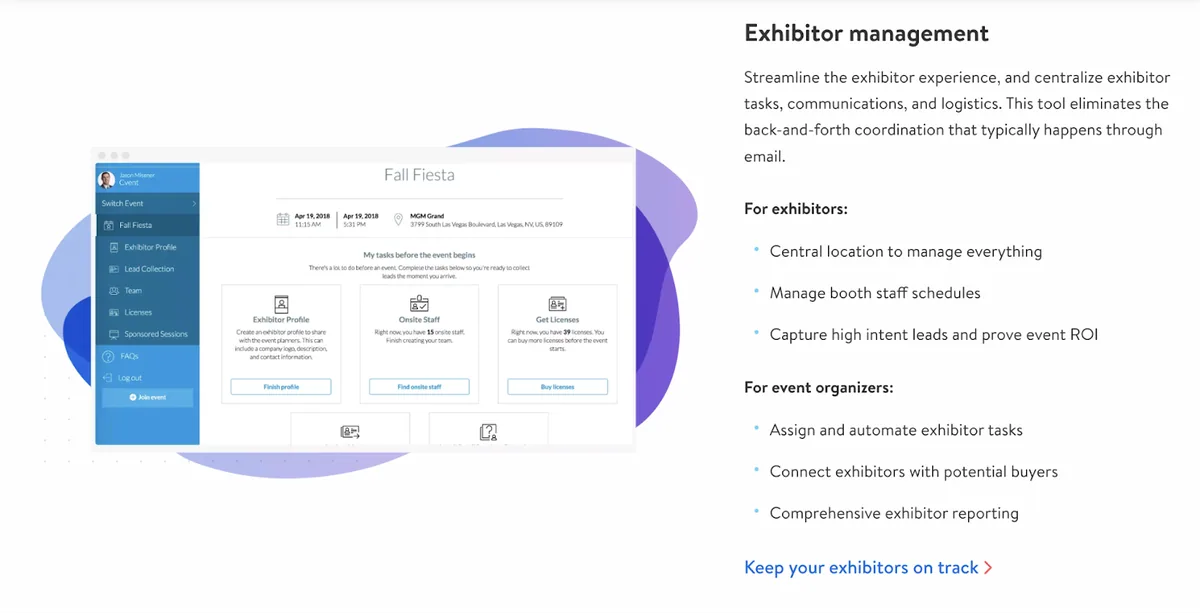Click the Finish profile button

[x=281, y=386]
